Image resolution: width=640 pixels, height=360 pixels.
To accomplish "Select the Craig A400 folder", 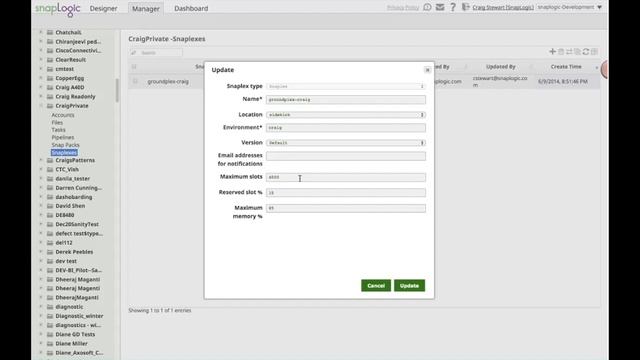I will pyautogui.click(x=70, y=87).
